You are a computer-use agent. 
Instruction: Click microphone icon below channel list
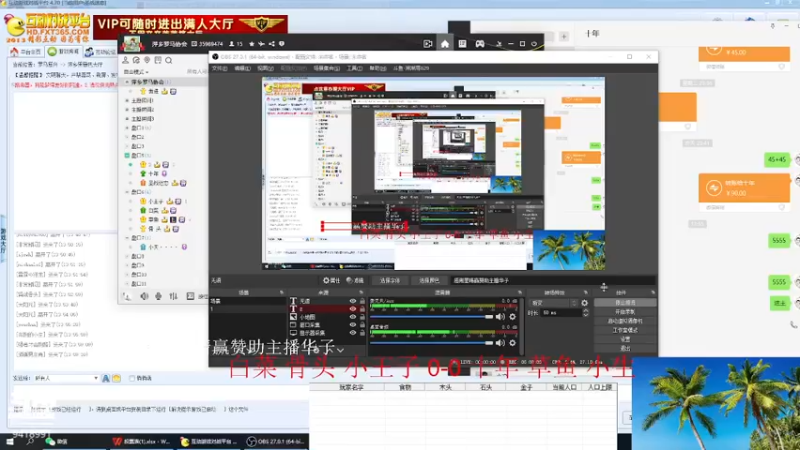point(159,296)
